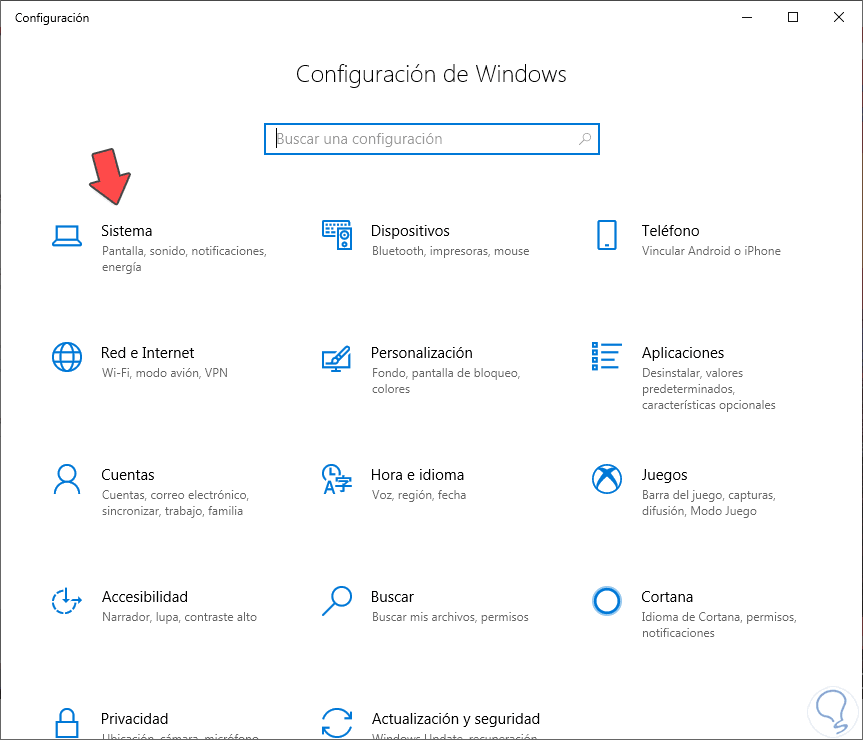Click 'Buscar mis archivos, permisos' text
This screenshot has width=863, height=740.
(450, 617)
